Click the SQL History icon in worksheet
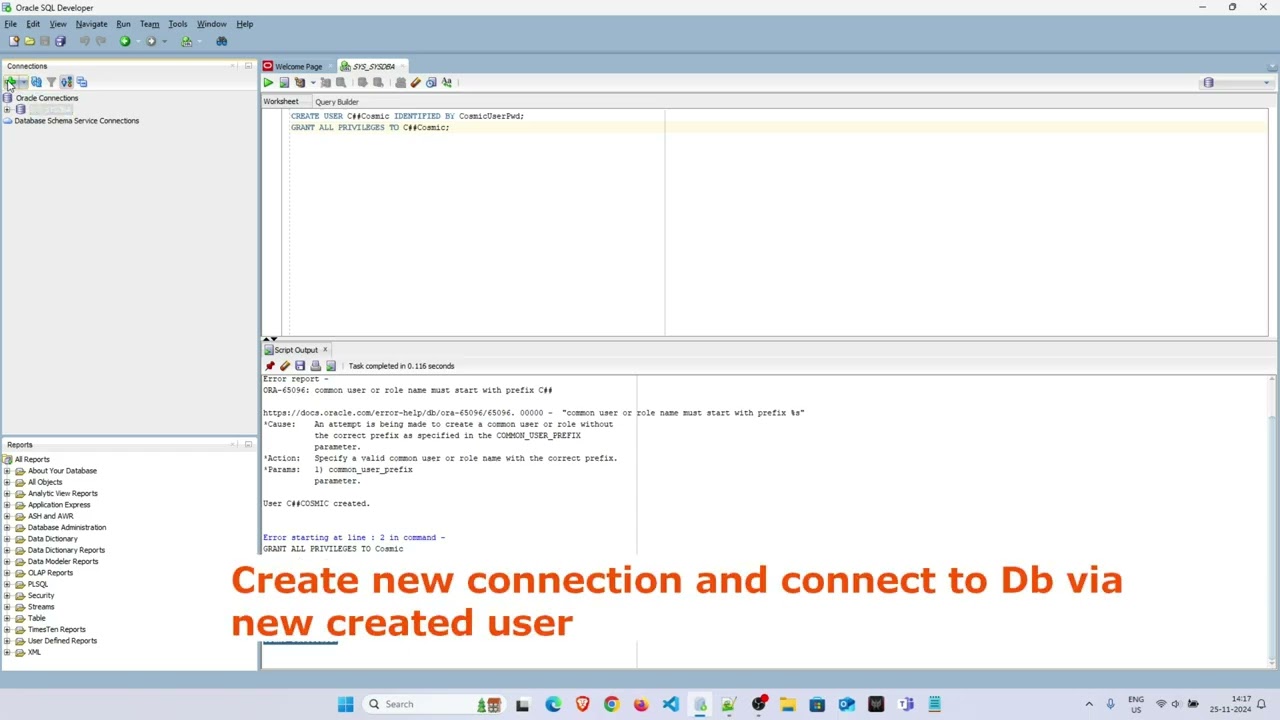 [431, 82]
